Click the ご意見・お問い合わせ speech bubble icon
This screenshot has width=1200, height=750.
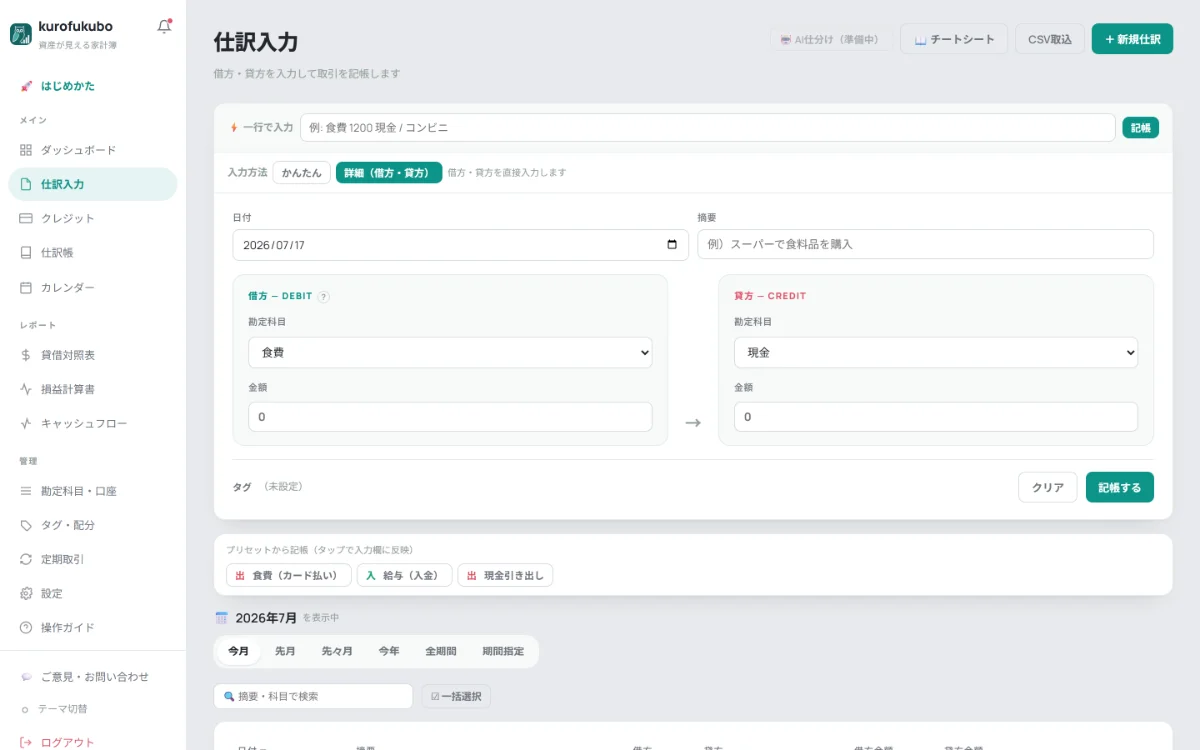pos(26,677)
